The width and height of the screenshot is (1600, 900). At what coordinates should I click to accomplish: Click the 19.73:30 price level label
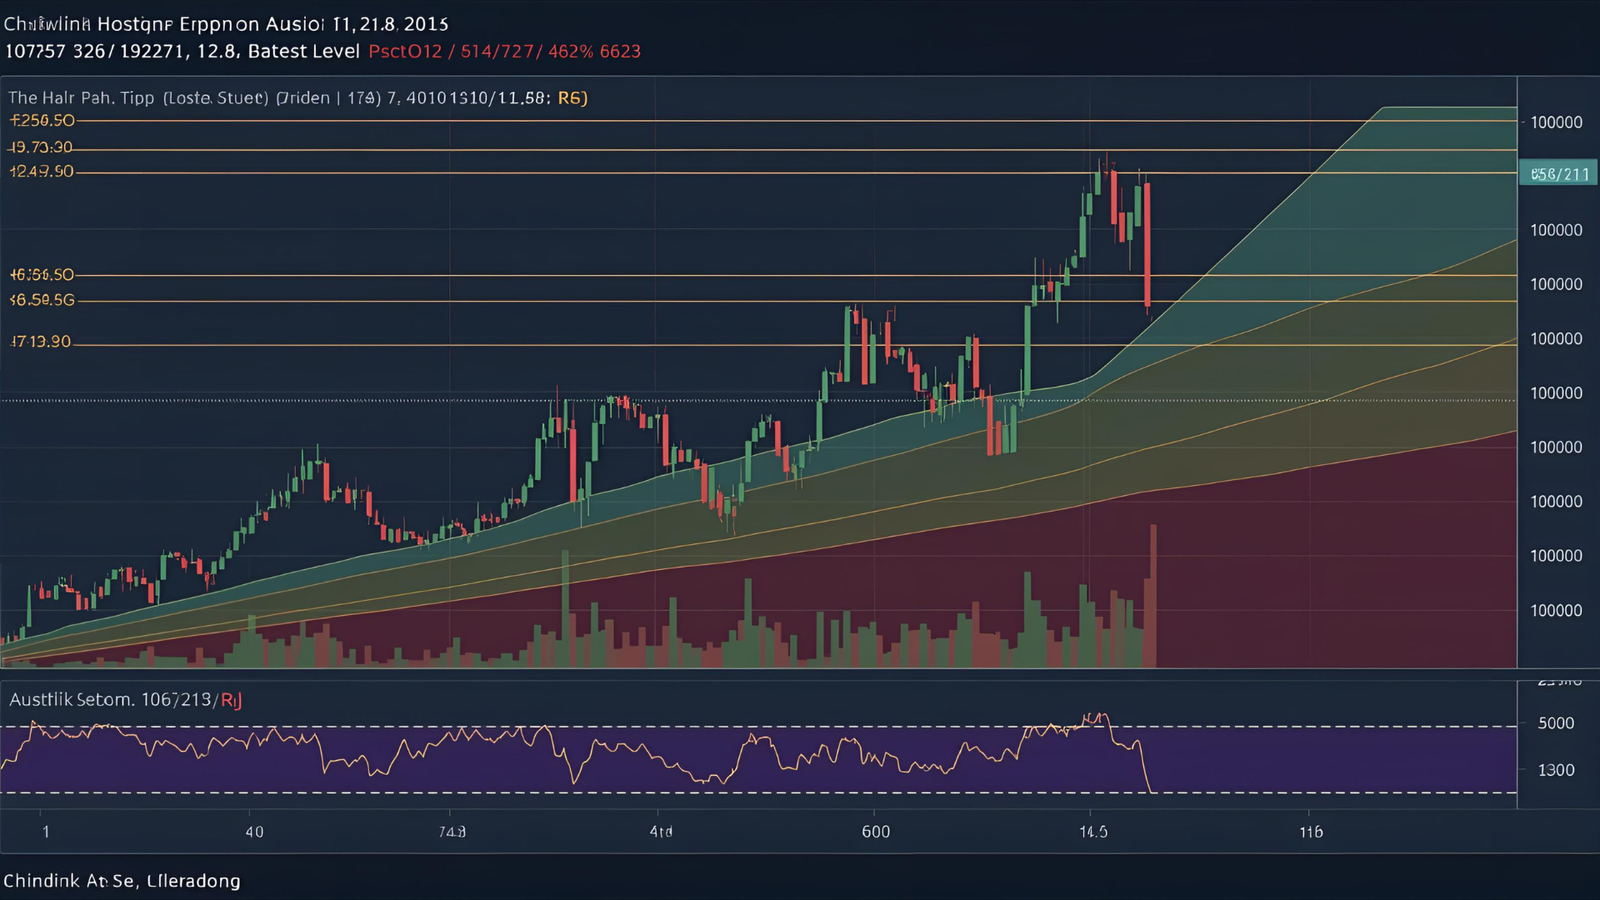(41, 147)
